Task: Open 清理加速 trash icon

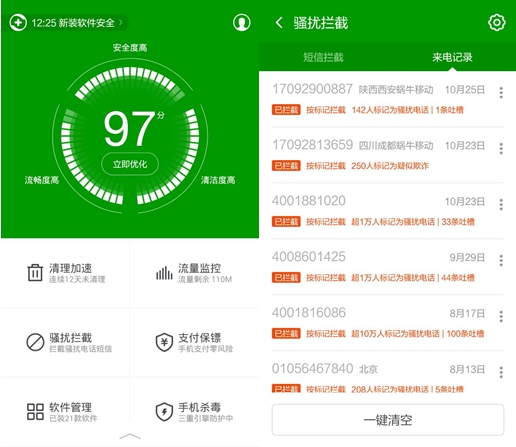Action: (35, 273)
